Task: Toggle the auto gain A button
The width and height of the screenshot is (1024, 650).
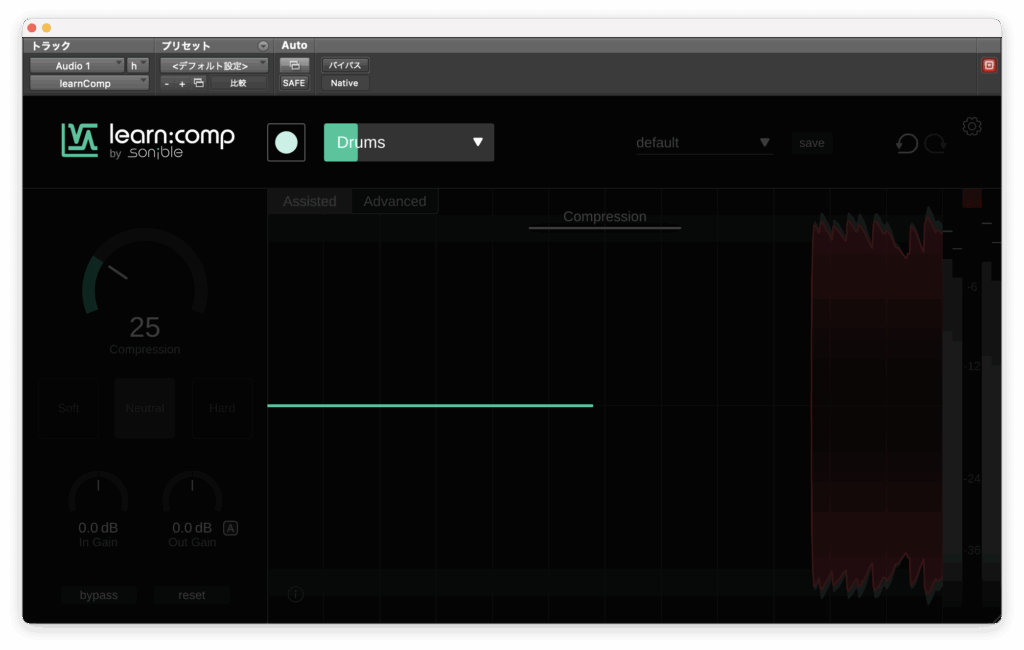Action: click(x=231, y=528)
